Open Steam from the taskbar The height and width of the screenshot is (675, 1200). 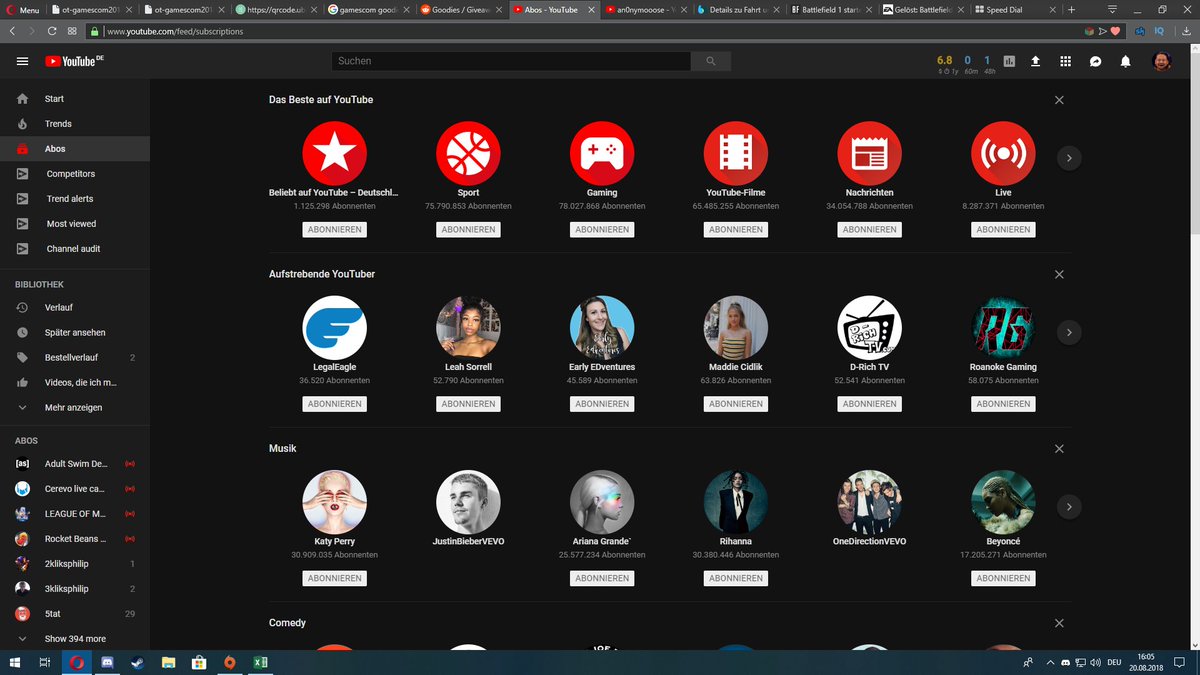pyautogui.click(x=137, y=663)
